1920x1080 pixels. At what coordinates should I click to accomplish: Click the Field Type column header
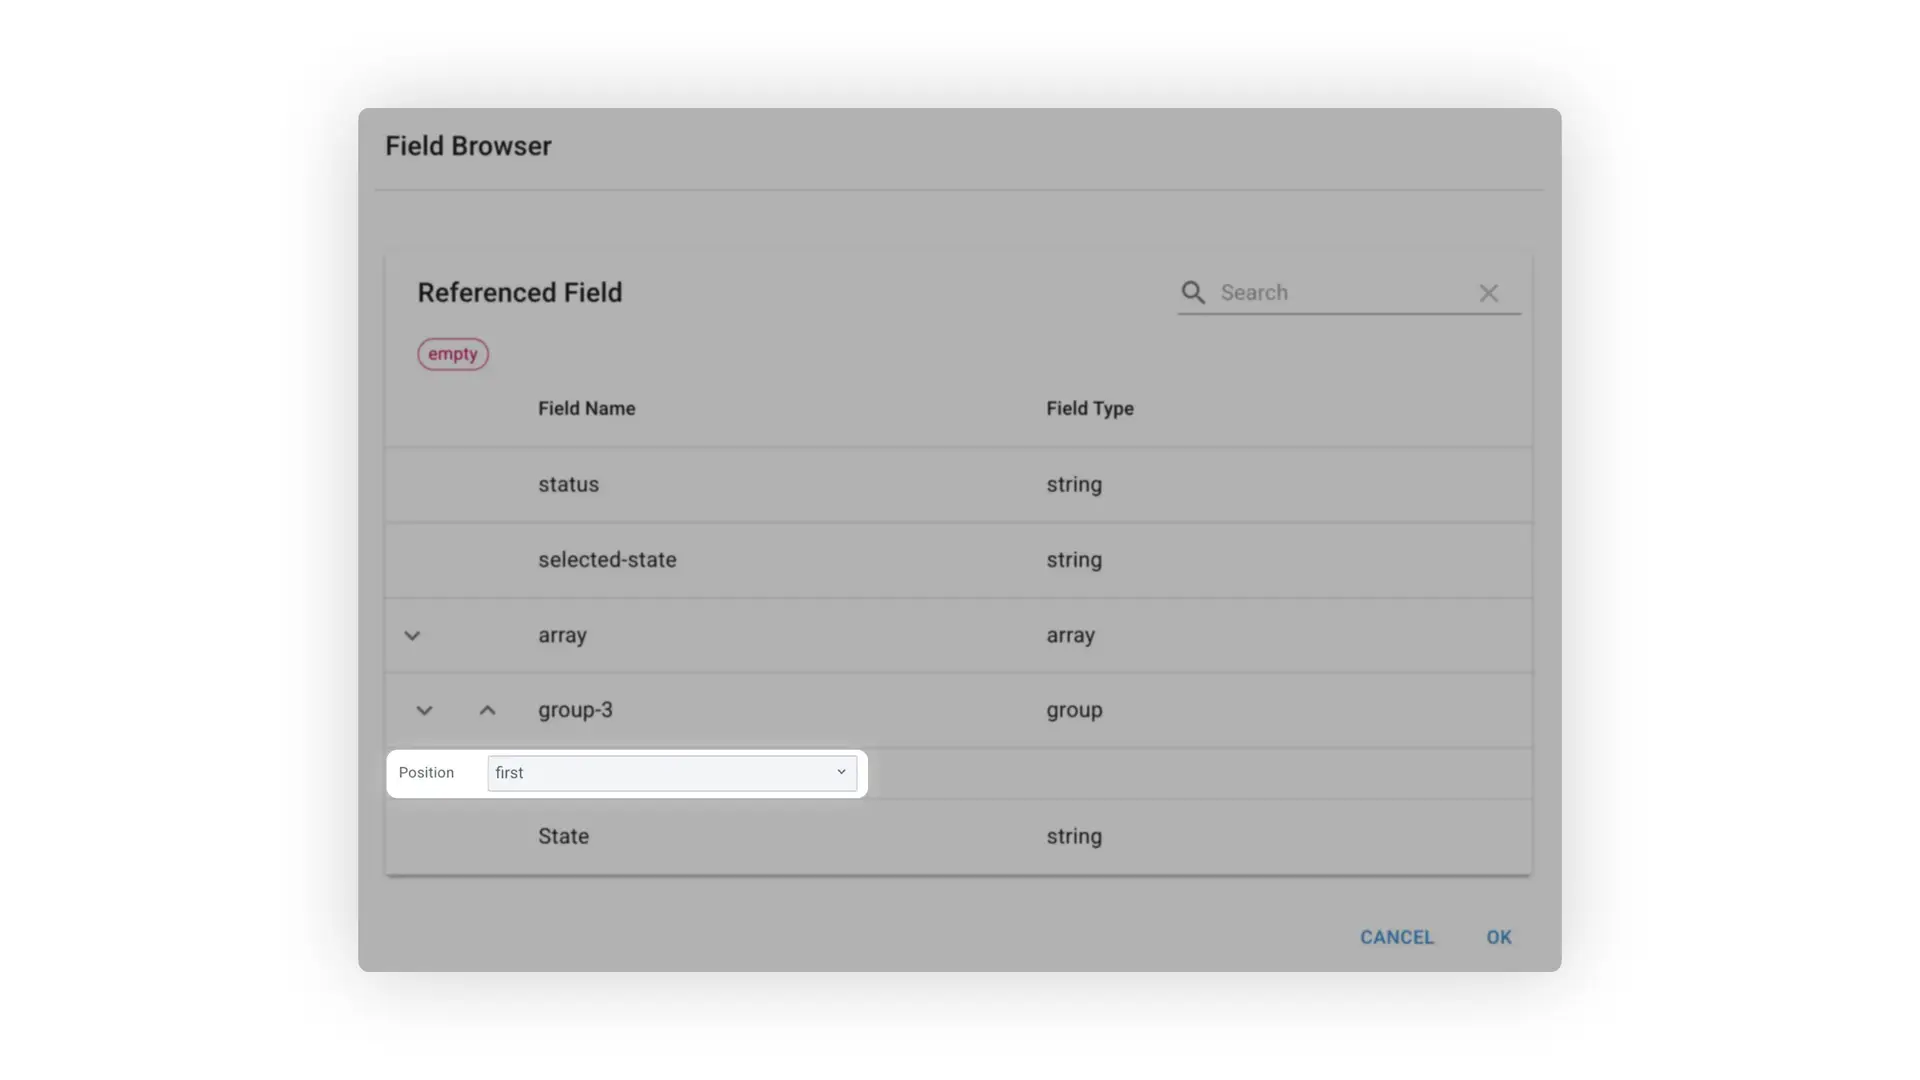coord(1089,408)
